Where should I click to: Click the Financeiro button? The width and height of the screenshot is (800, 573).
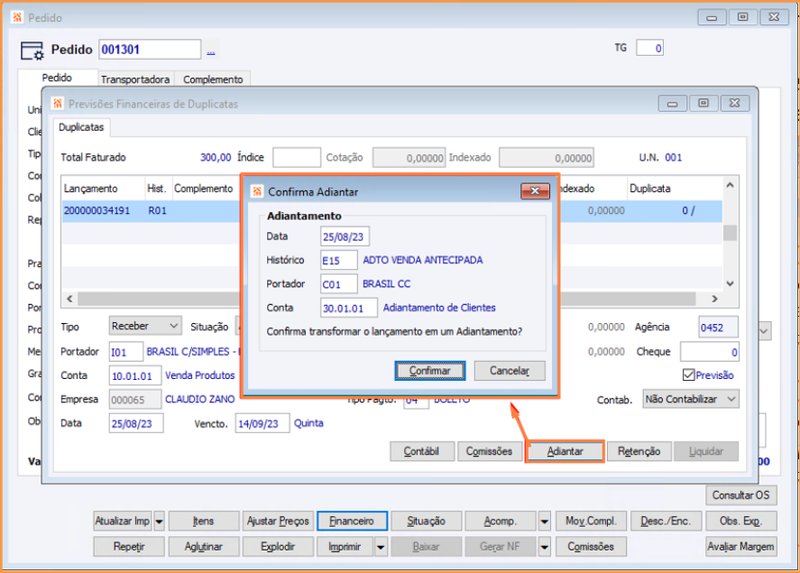[x=352, y=521]
